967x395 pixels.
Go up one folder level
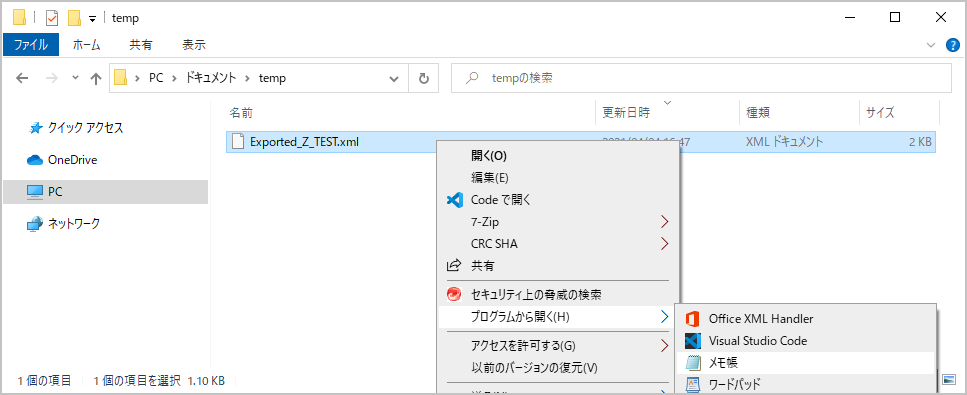tap(96, 78)
